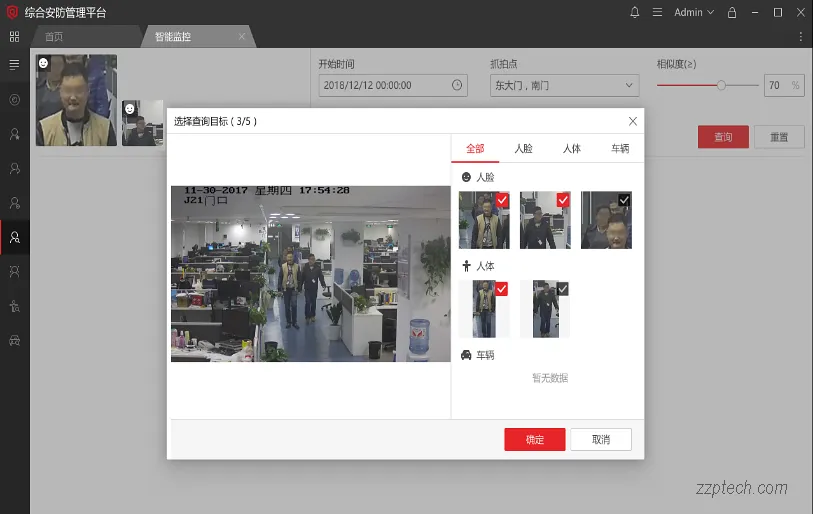Select the vehicle search icon in the sidebar
Viewport: 813px width, 514px height.
(x=14, y=340)
